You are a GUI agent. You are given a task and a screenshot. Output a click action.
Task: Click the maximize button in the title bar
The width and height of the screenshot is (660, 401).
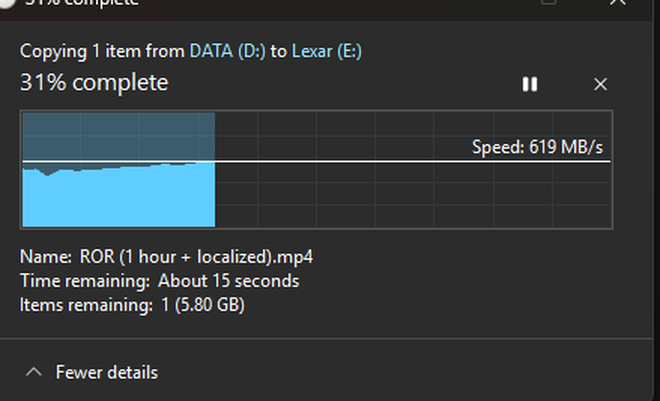[548, 2]
